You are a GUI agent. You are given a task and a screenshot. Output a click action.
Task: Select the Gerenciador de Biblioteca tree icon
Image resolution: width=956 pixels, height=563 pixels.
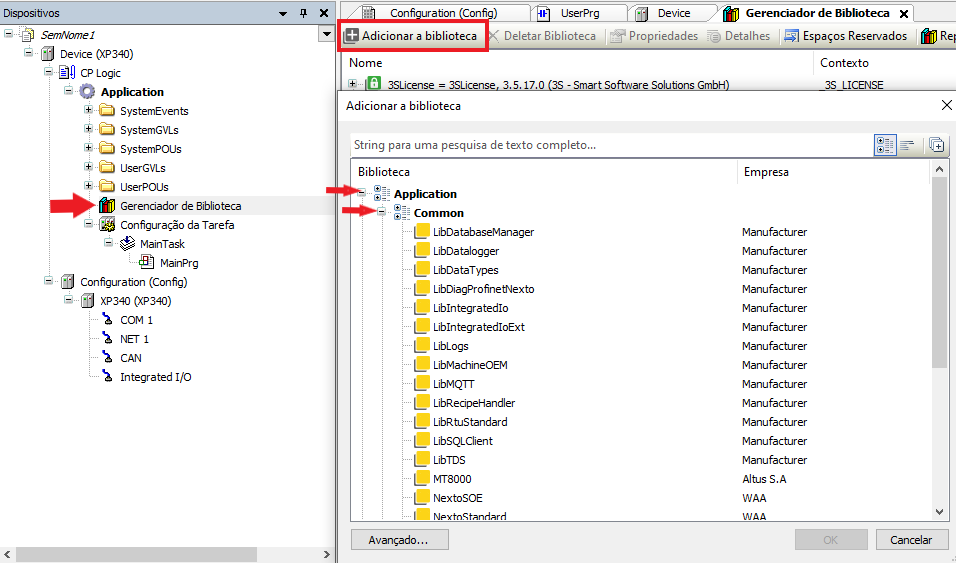click(107, 206)
